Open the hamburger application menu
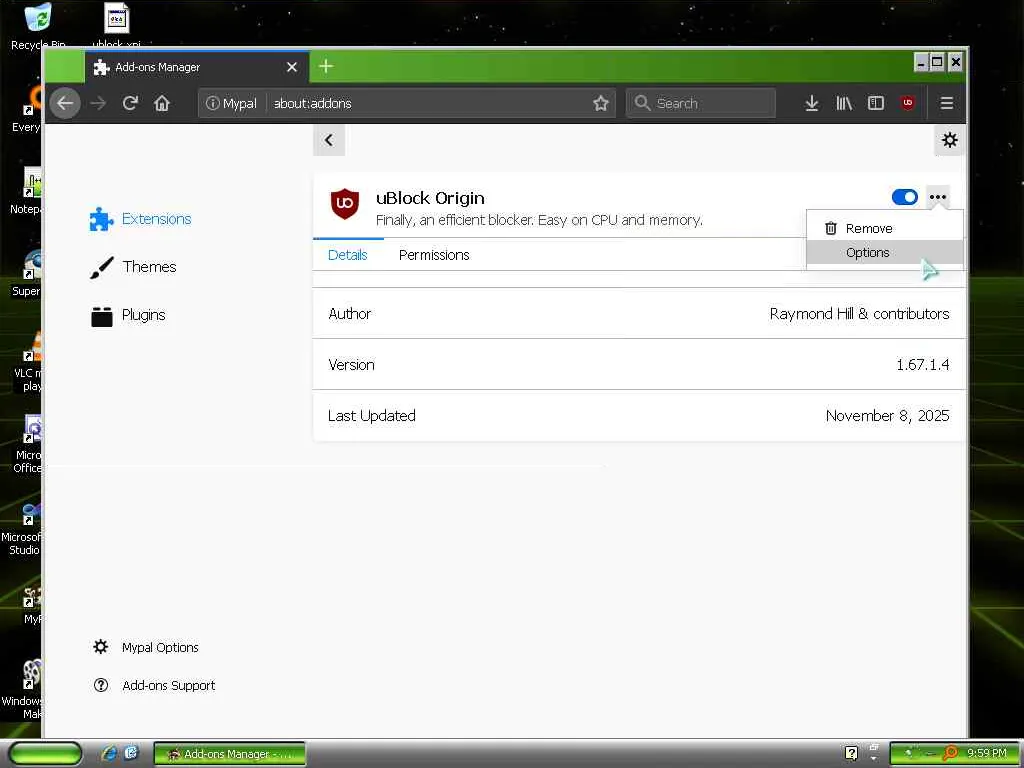1024x768 pixels. tap(946, 103)
